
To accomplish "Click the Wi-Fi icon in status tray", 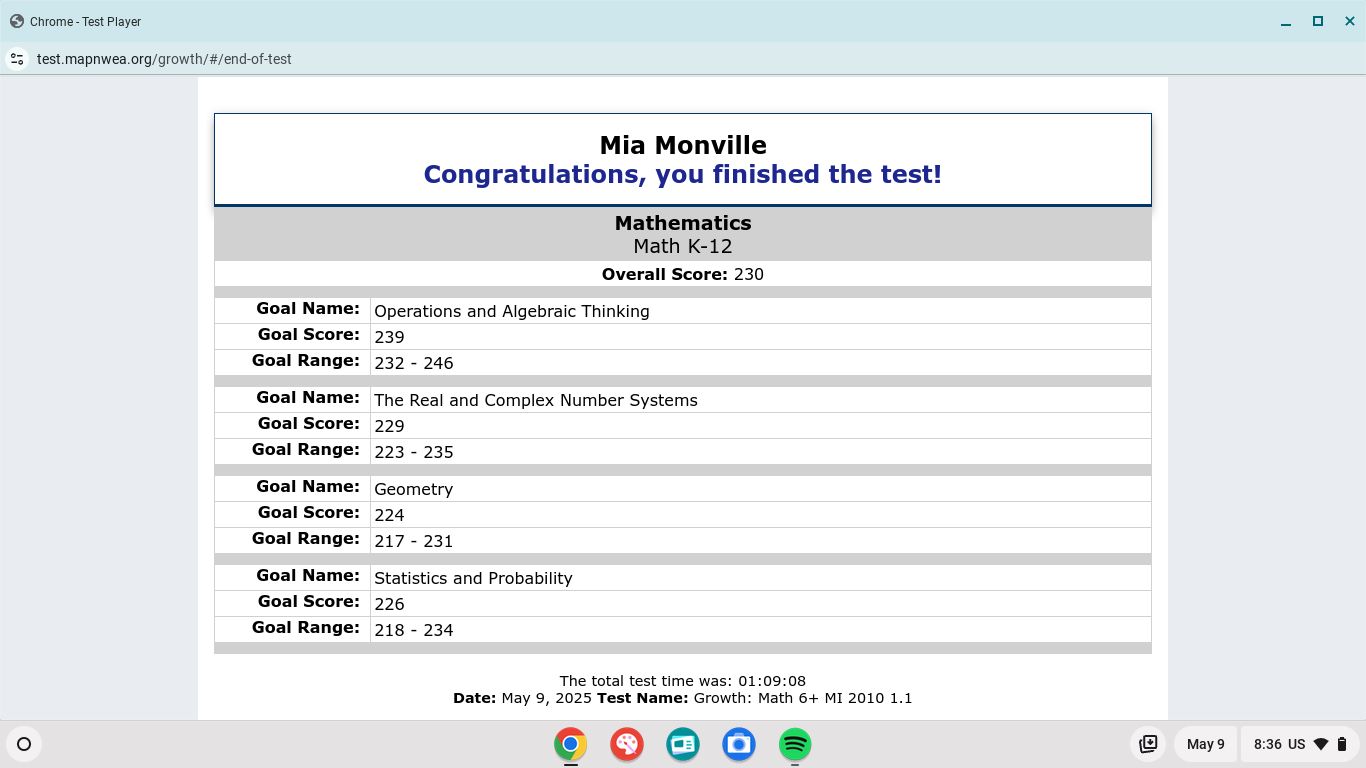I will (1320, 744).
